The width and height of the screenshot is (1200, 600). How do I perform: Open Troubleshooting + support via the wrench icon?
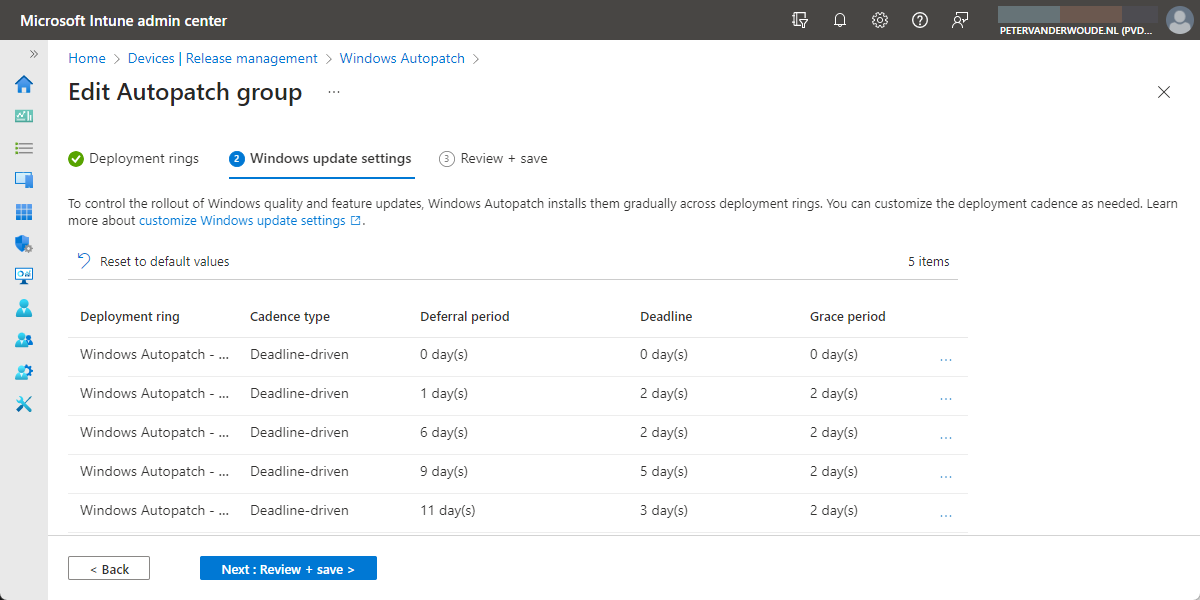click(x=23, y=403)
